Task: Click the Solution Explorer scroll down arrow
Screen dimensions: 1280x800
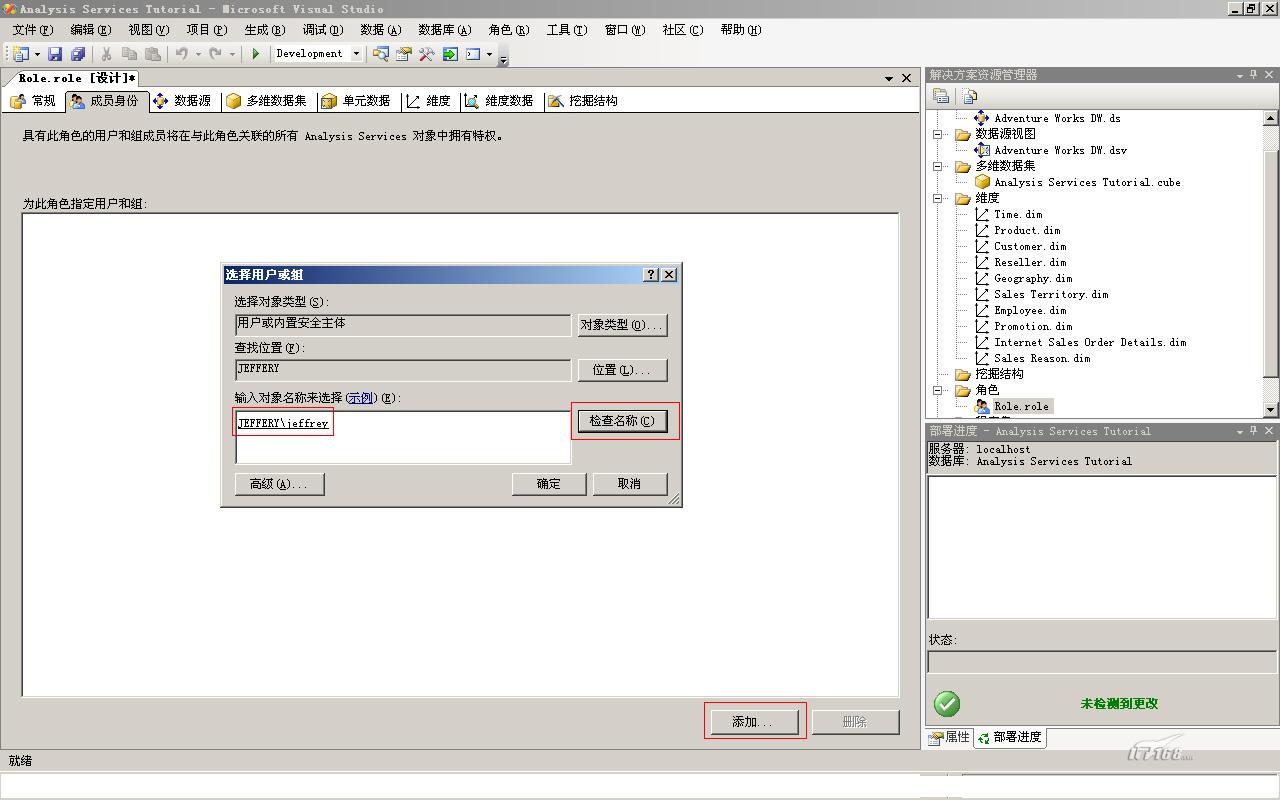Action: pos(1271,410)
